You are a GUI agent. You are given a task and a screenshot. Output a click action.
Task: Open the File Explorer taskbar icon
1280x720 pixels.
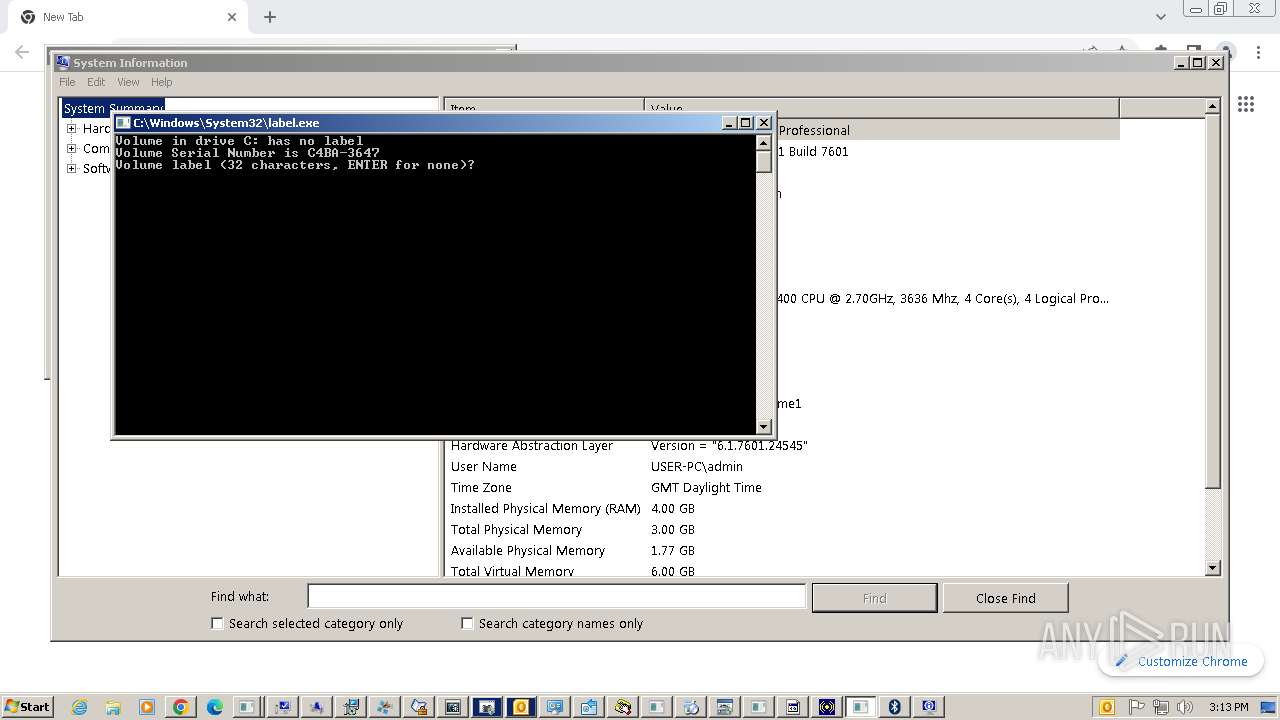(113, 707)
